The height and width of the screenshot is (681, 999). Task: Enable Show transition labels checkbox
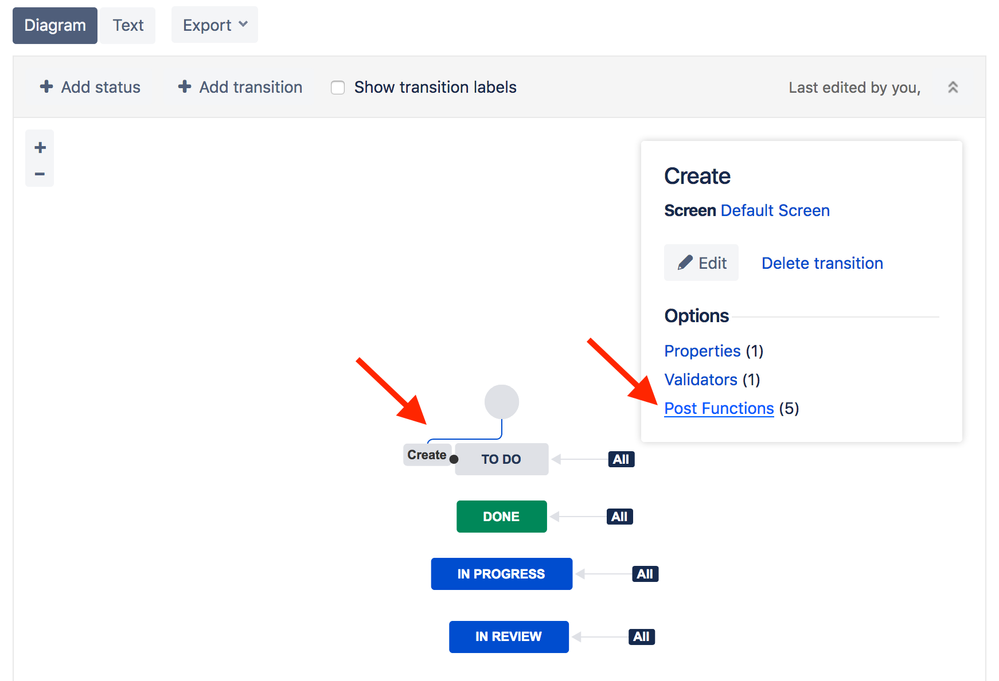pyautogui.click(x=338, y=87)
